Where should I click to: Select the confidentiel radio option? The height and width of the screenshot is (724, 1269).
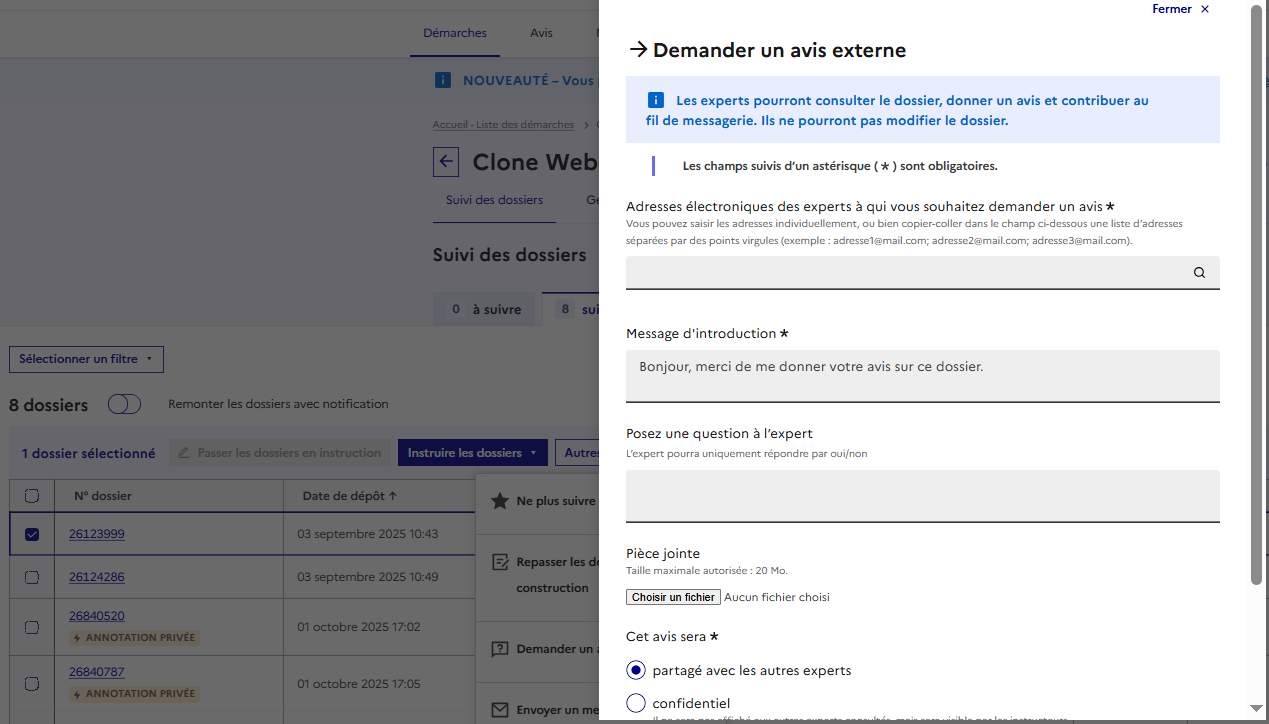(x=636, y=703)
